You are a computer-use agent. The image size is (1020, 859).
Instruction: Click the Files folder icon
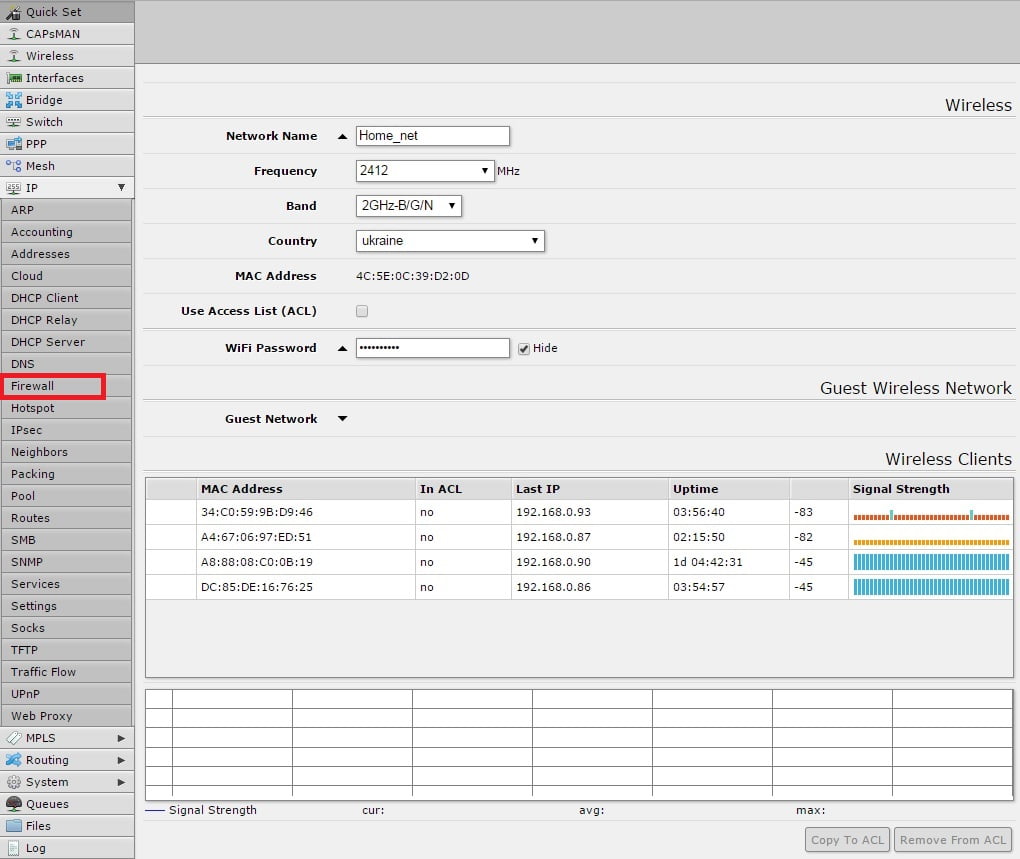13,826
